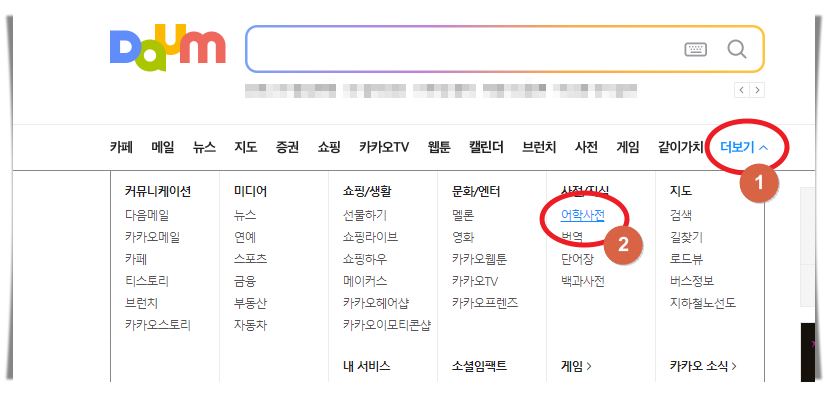Open 티스토리 link
Screen dimensions: 828x395
click(147, 281)
